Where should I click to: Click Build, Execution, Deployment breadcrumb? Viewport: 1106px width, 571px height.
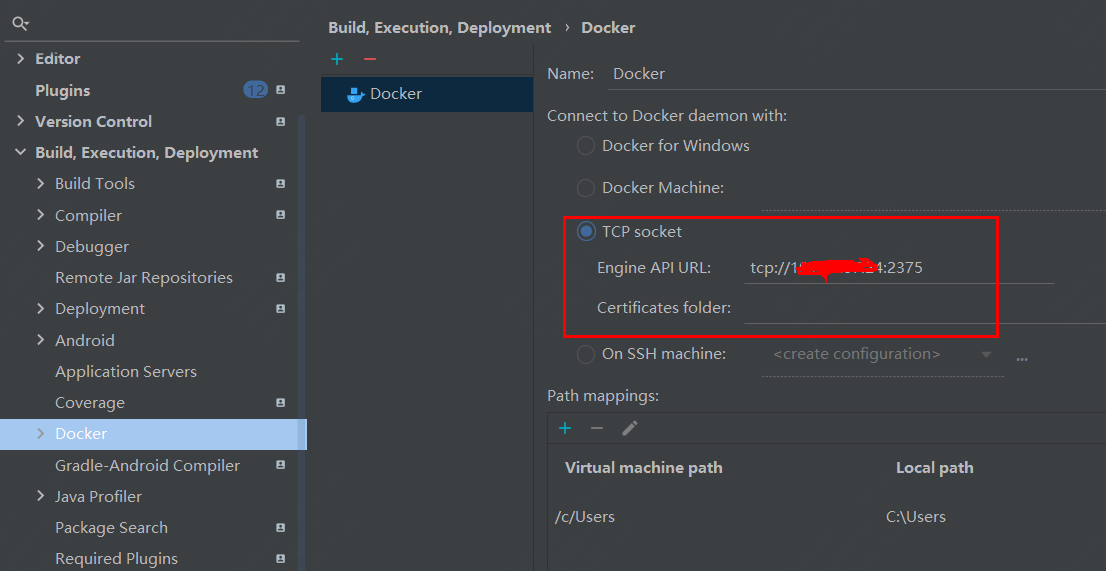pyautogui.click(x=439, y=28)
